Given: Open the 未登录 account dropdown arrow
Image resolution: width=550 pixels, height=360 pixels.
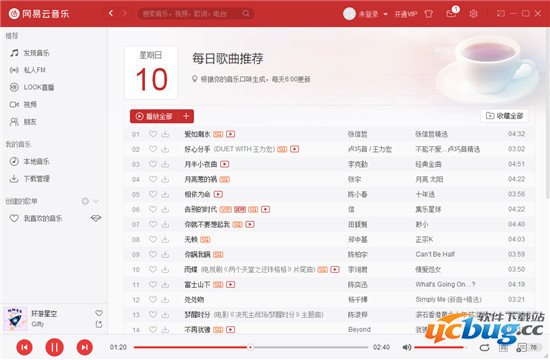Looking at the screenshot, I should coord(385,14).
